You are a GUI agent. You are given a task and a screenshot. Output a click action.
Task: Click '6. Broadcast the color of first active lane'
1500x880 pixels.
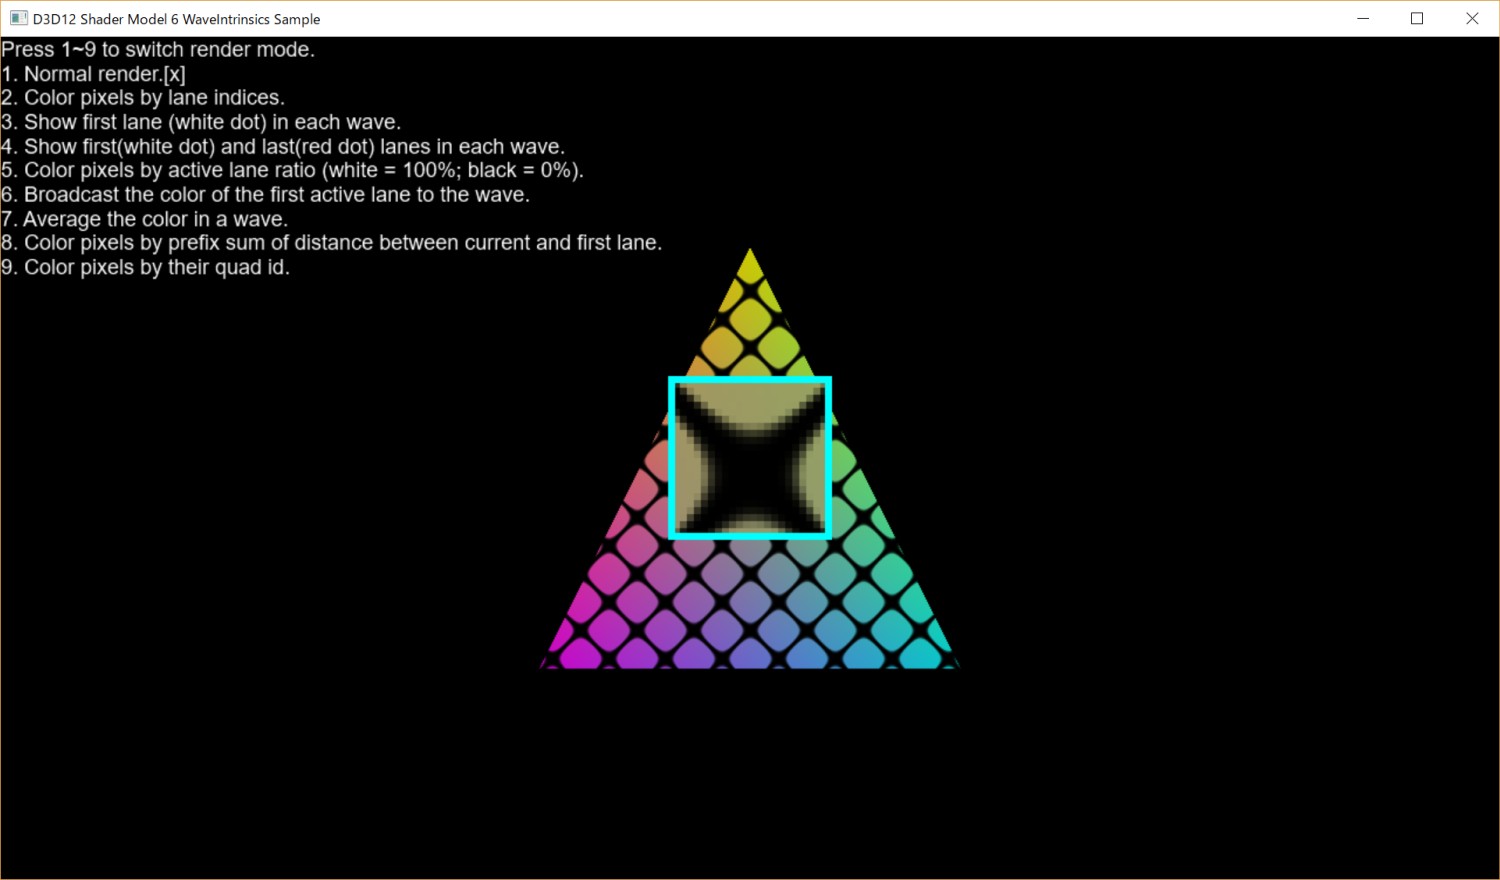coord(265,195)
